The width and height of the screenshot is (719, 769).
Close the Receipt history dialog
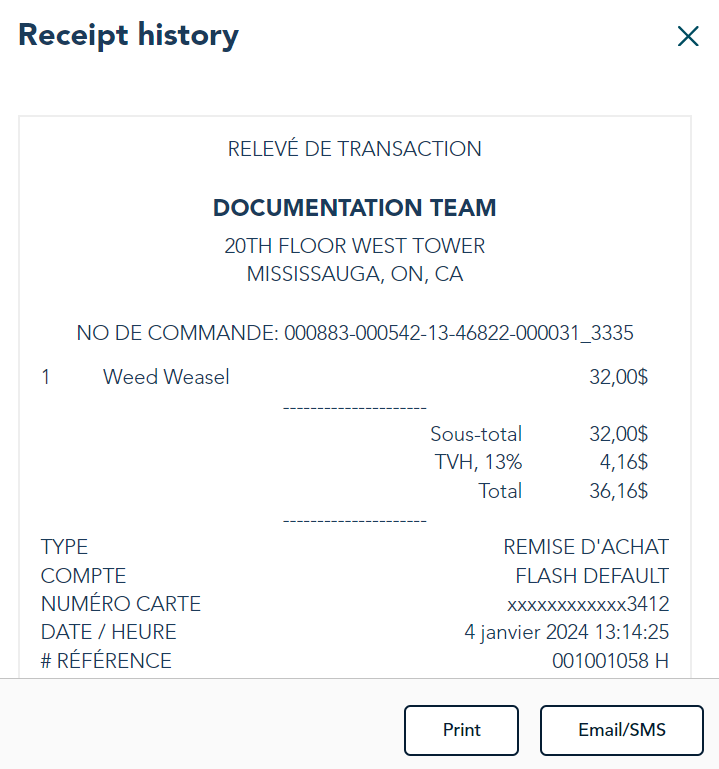[x=688, y=37]
